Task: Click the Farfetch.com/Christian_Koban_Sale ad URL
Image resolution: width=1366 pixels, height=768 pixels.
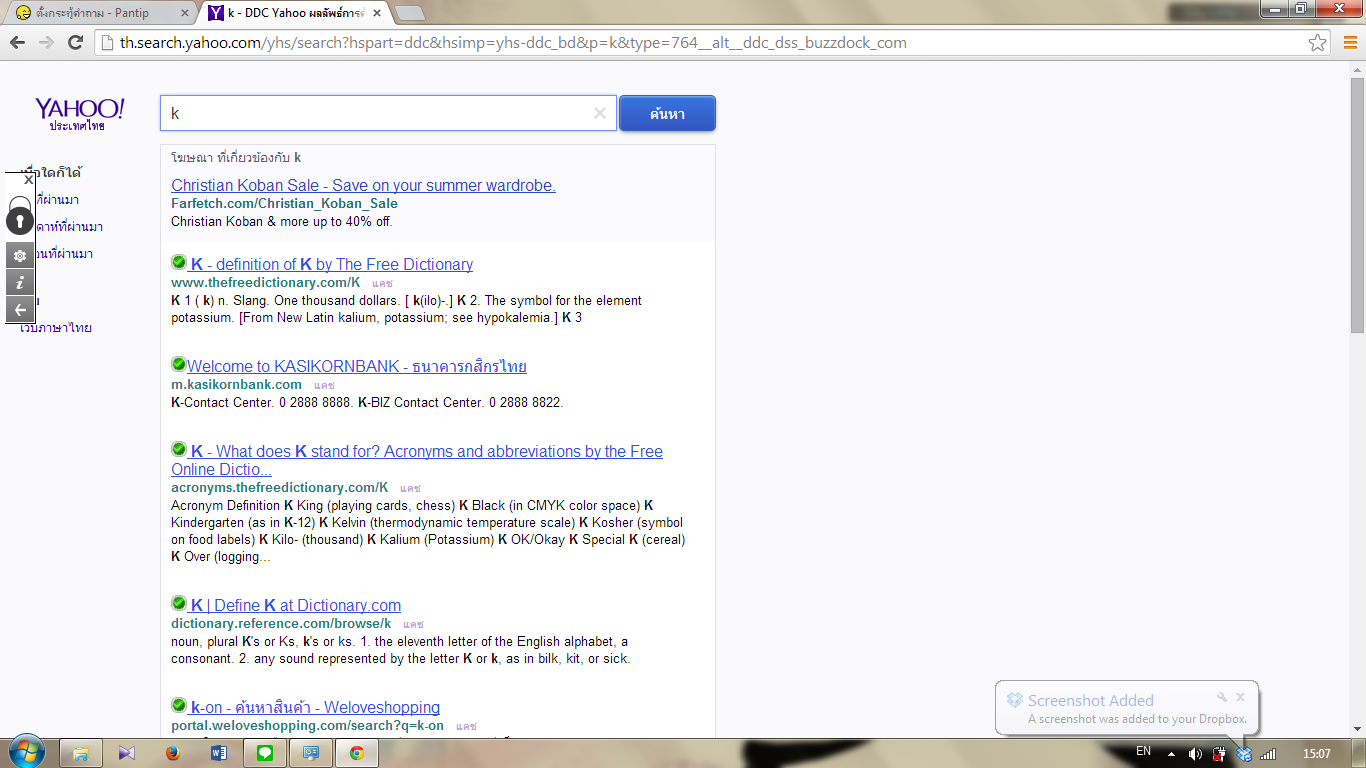Action: [x=284, y=203]
